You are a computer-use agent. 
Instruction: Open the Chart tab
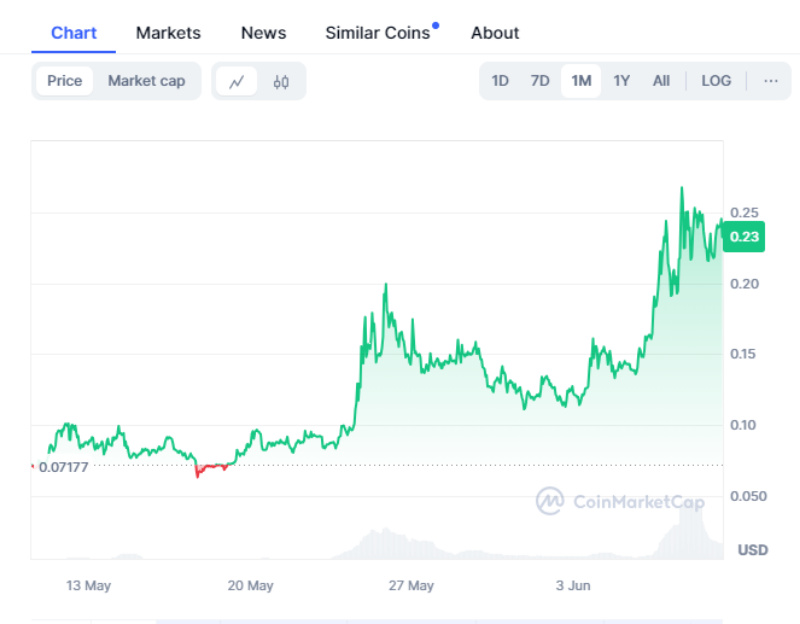(x=74, y=33)
